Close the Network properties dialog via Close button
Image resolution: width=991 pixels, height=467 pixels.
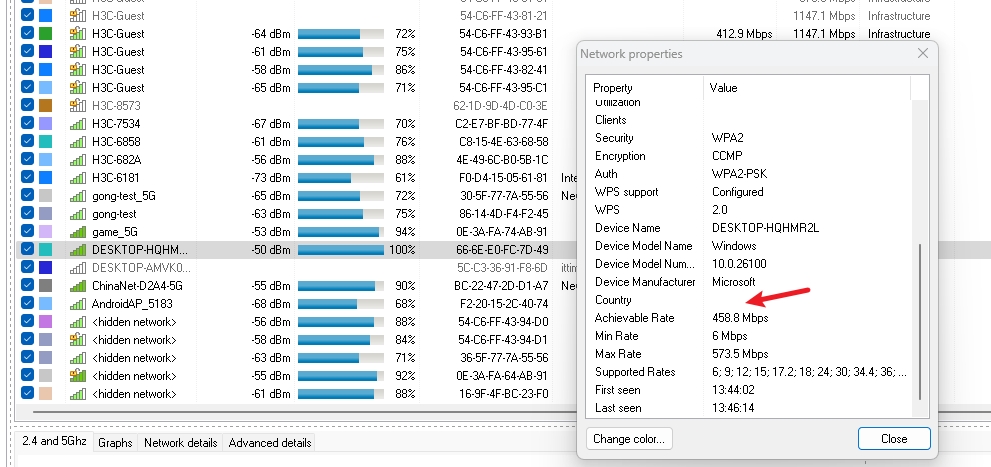coord(894,439)
